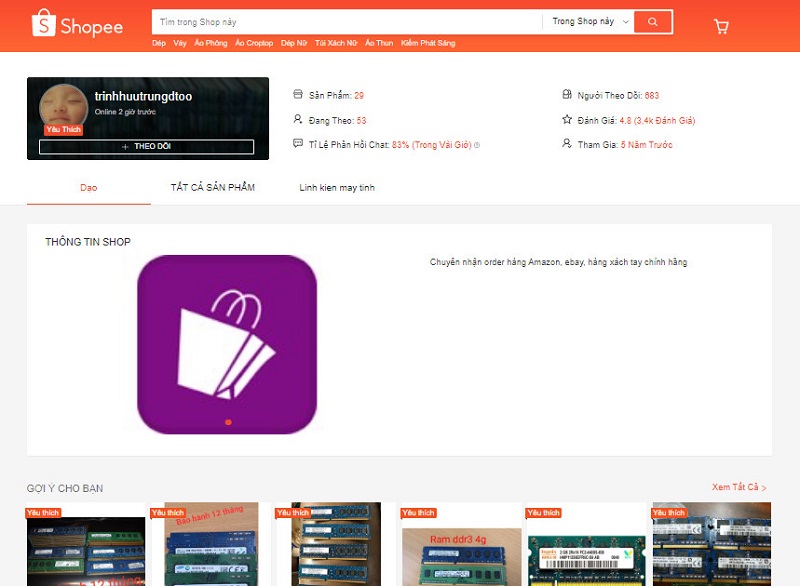The height and width of the screenshot is (586, 800).
Task: Open 'Linh kien may tinh' category tab
Action: (337, 188)
